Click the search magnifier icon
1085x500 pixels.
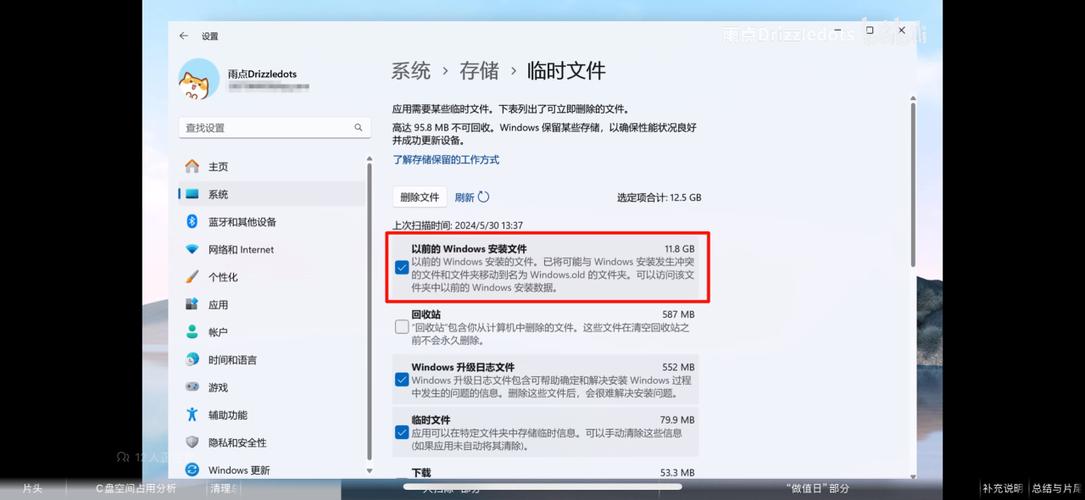[358, 127]
